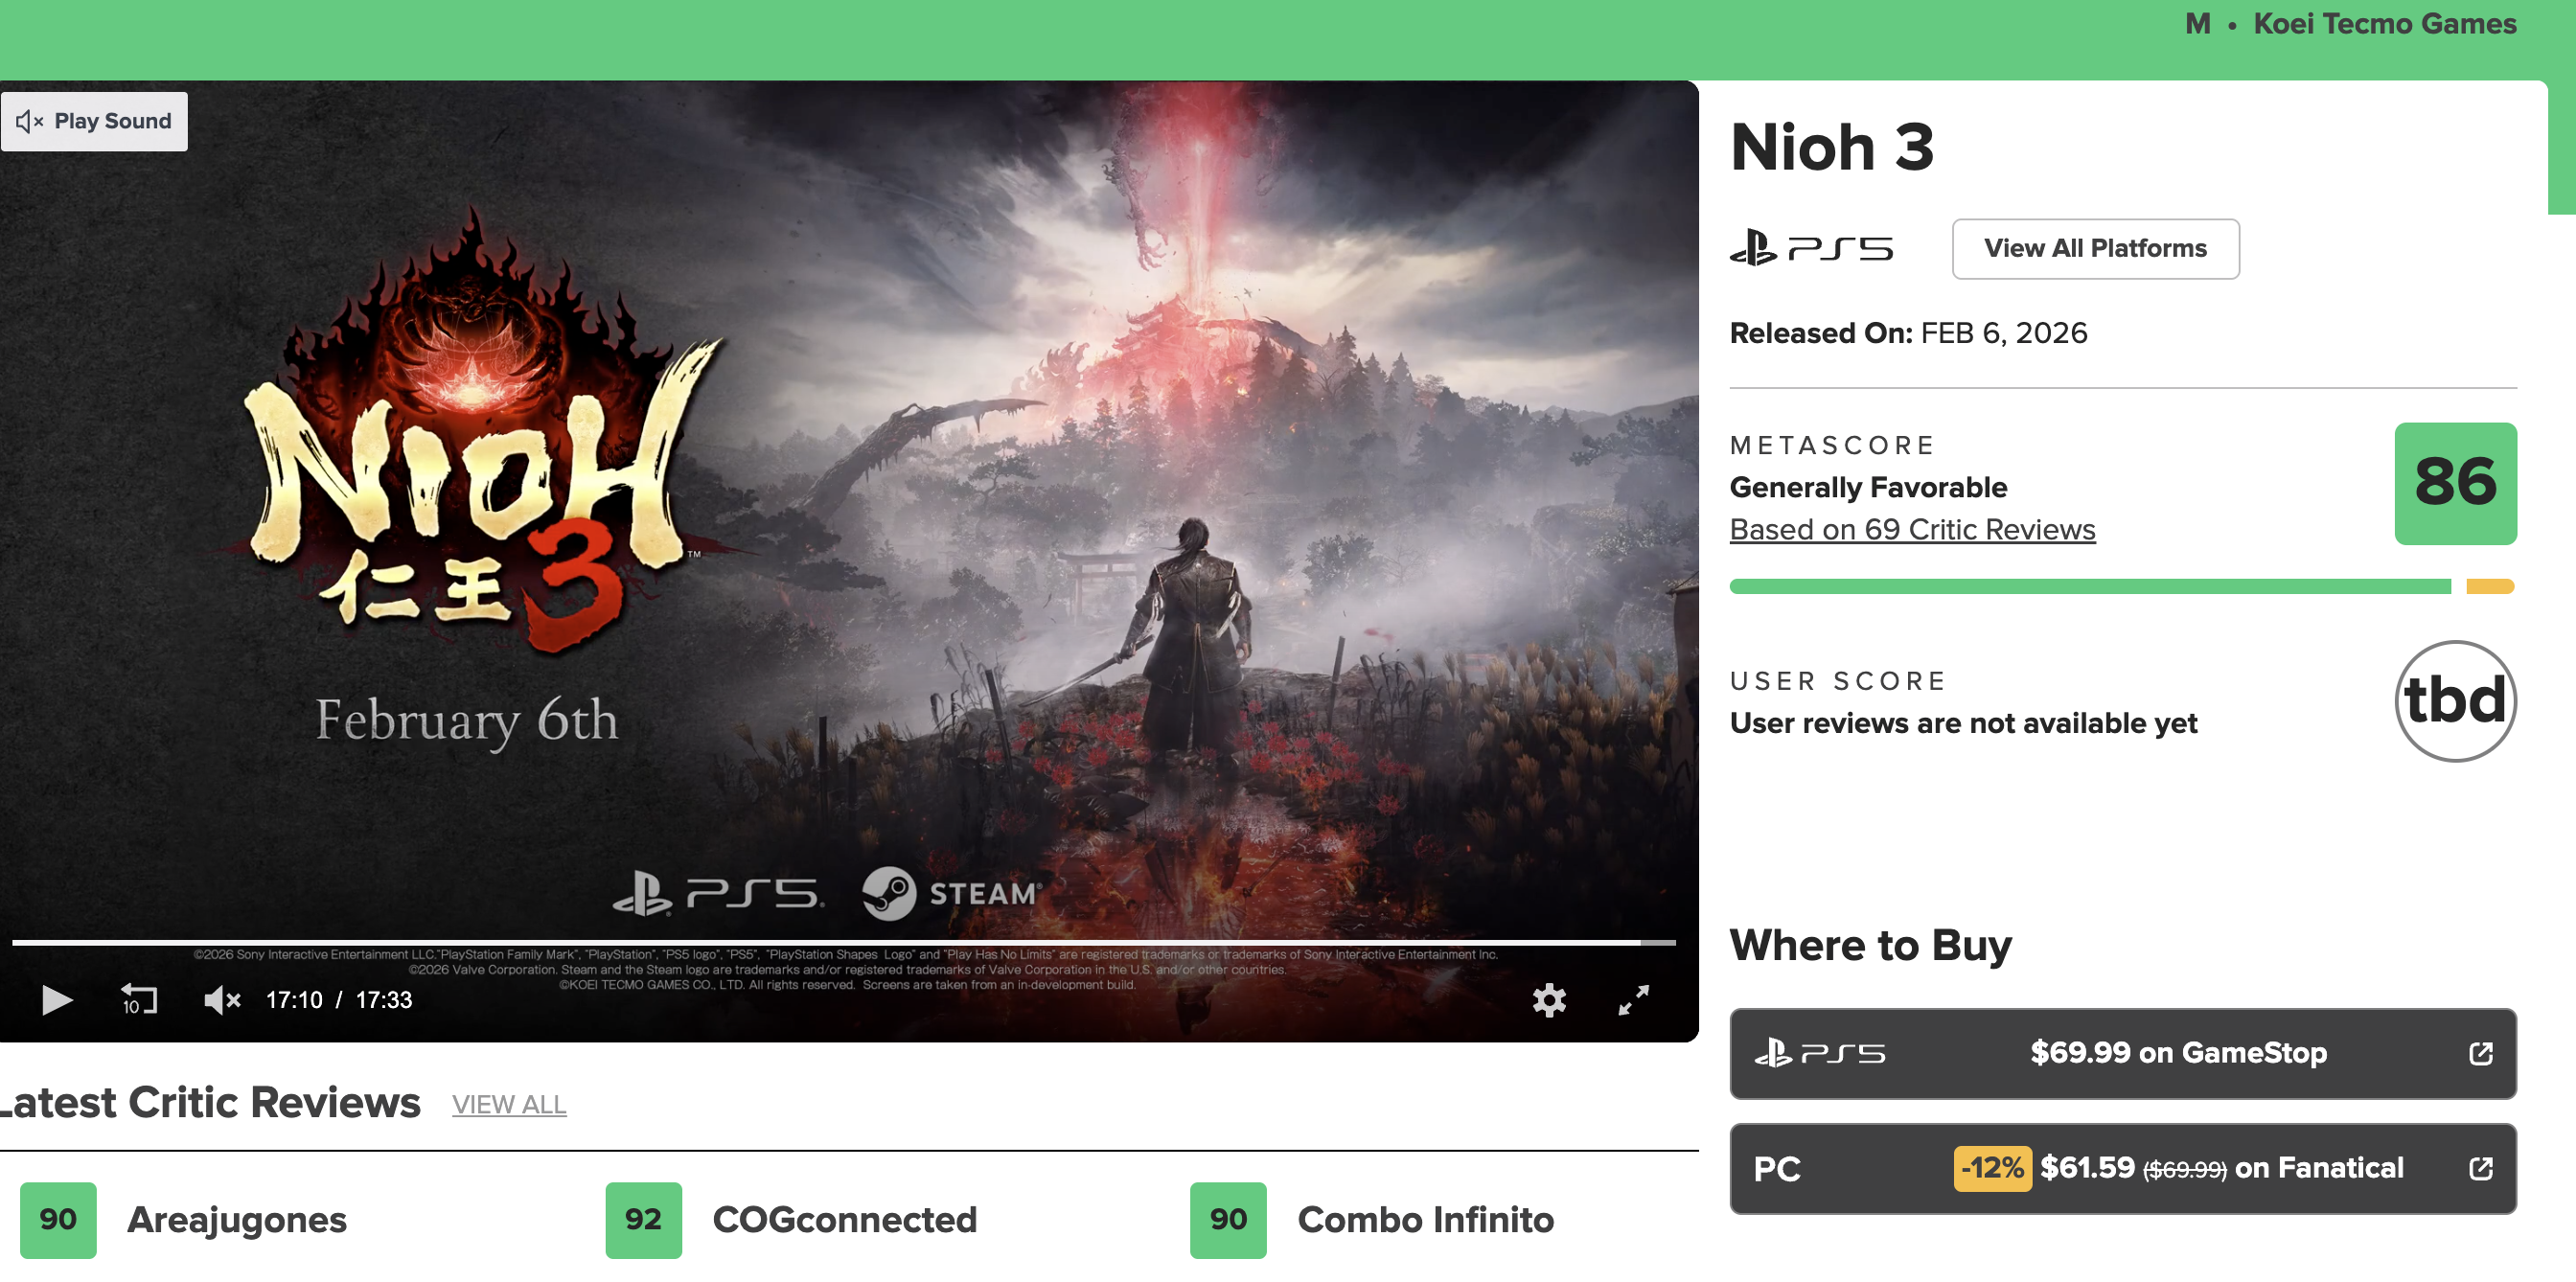Buy PS5 version for $69.99 on GameStop

2123,1053
